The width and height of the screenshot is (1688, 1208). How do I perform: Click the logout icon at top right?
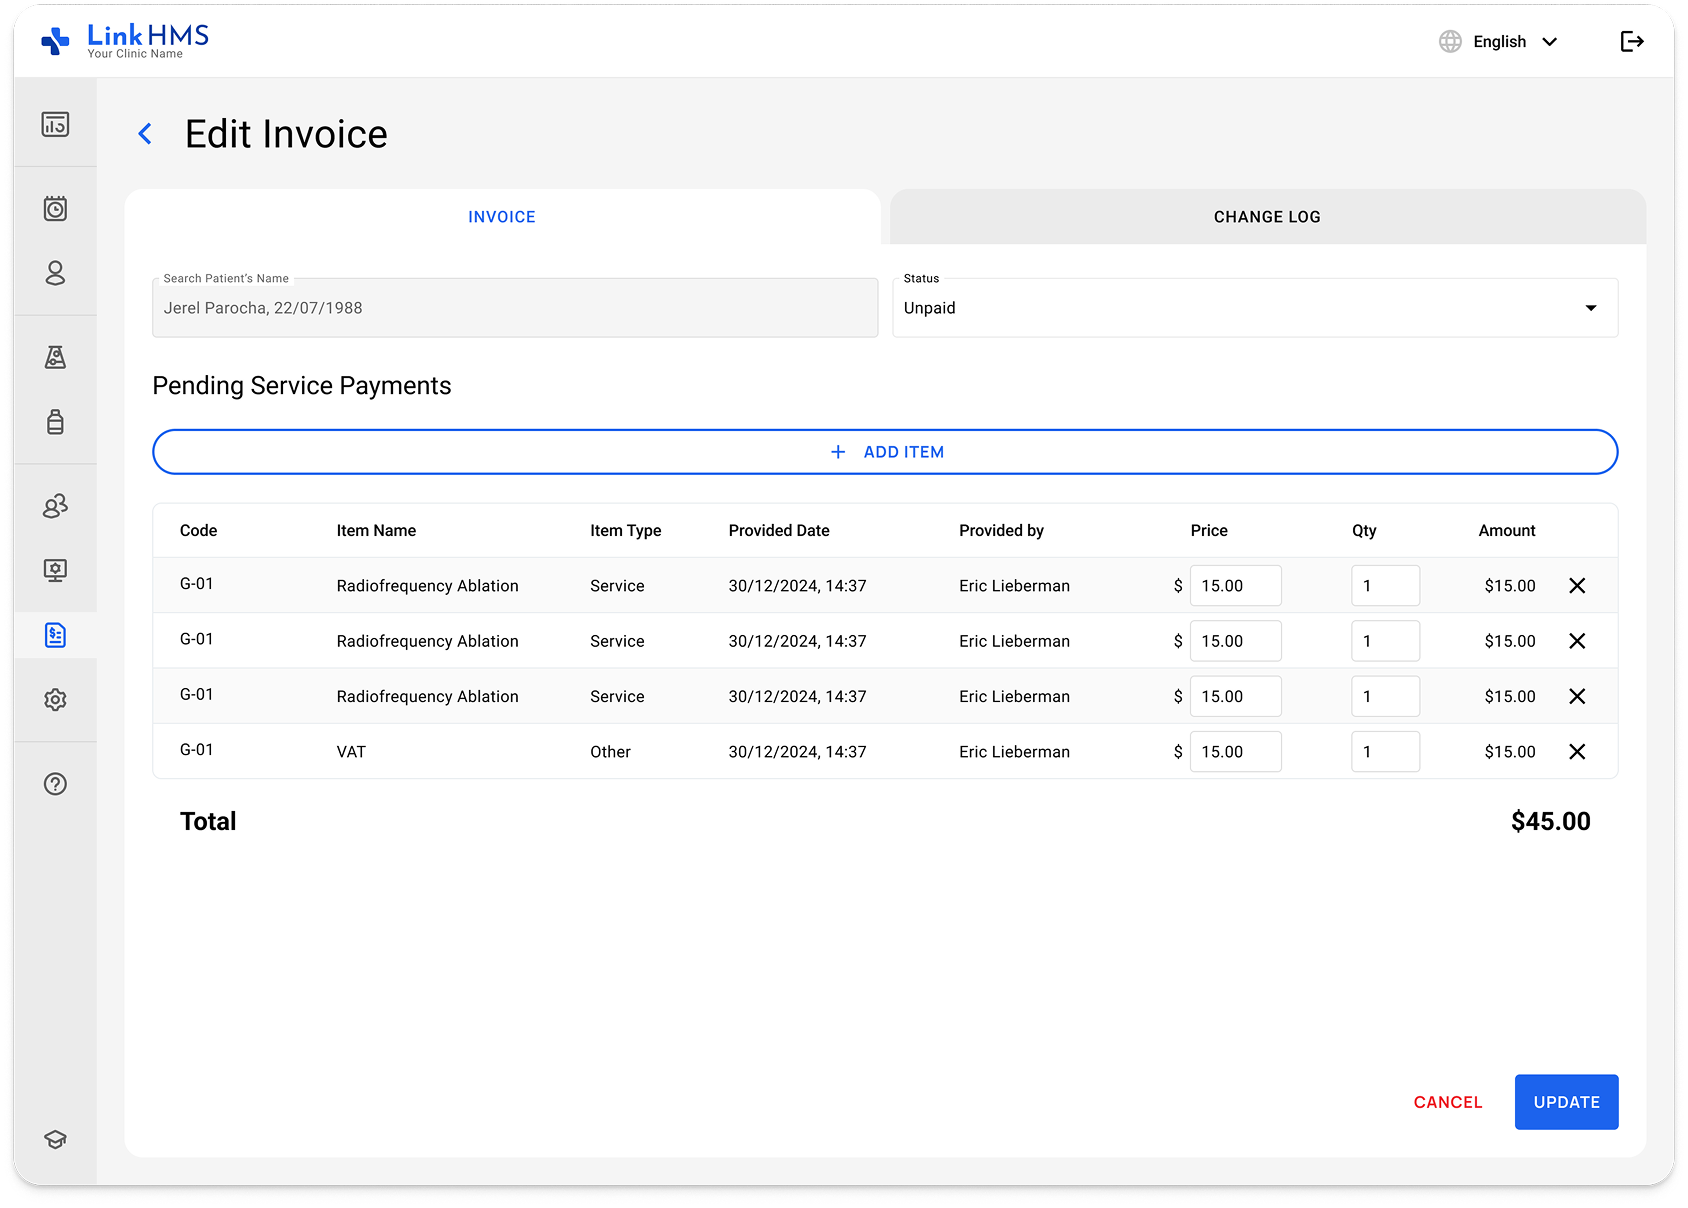point(1632,41)
